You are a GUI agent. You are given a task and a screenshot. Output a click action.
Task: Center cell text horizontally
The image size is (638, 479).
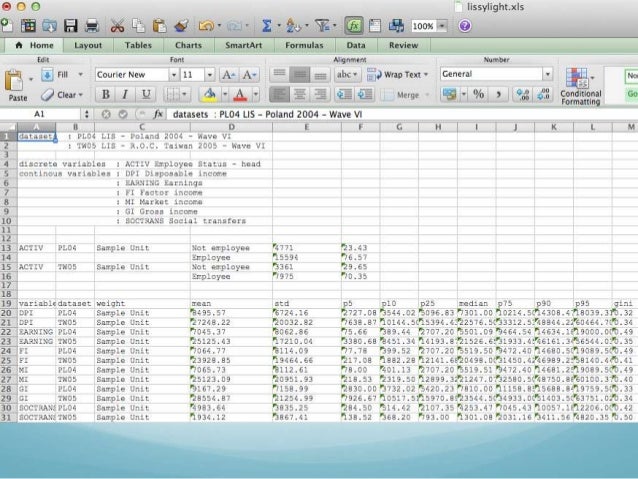[x=299, y=94]
